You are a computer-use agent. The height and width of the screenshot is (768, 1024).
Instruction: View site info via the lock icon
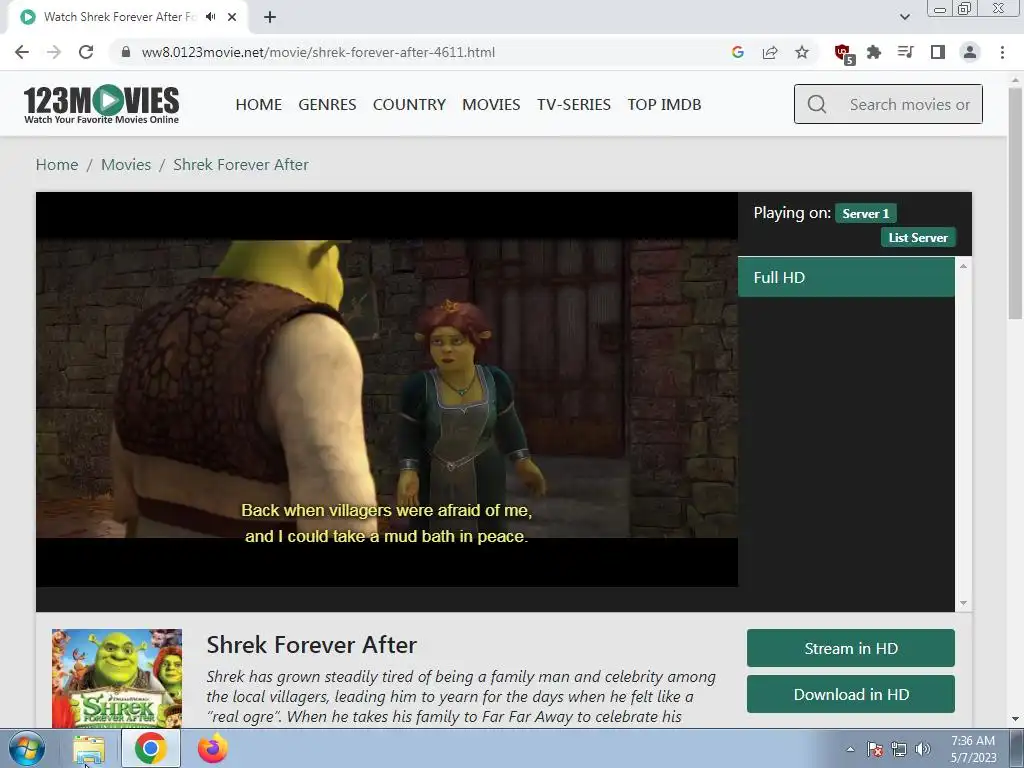coord(126,52)
